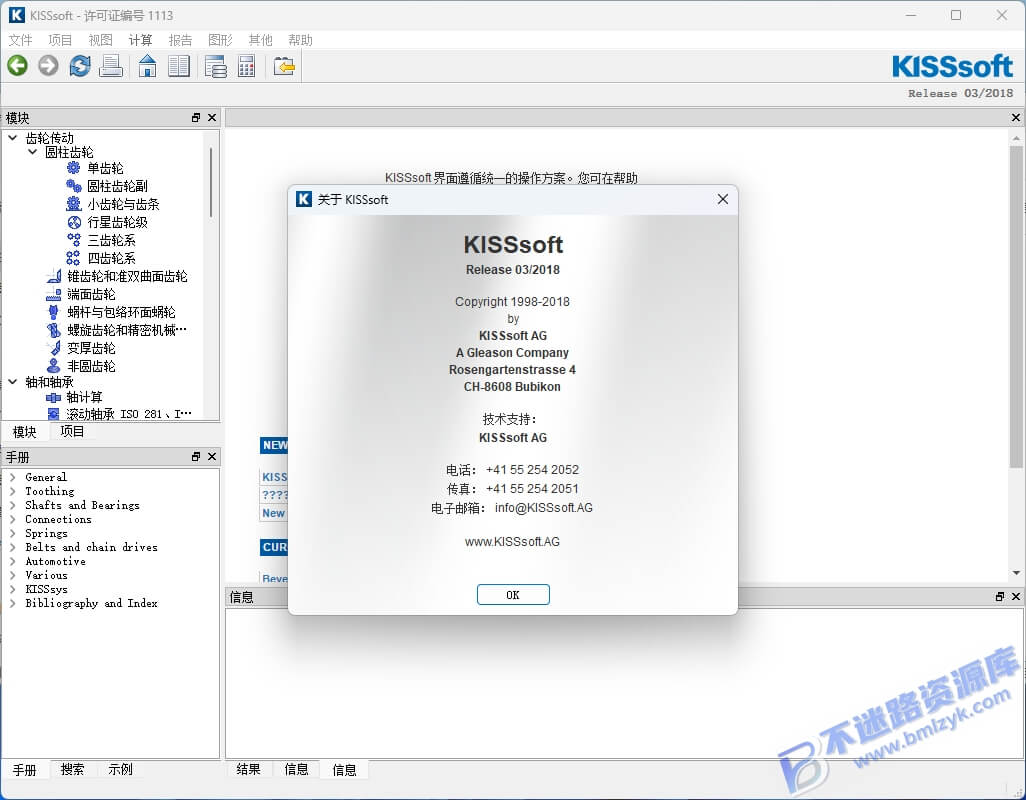Close the 关于 KISSsoft dialog
The height and width of the screenshot is (800, 1026).
click(x=722, y=199)
